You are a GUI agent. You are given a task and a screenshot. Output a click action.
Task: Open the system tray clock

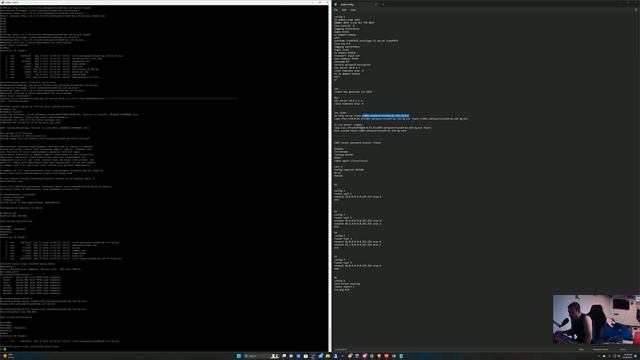click(628, 356)
